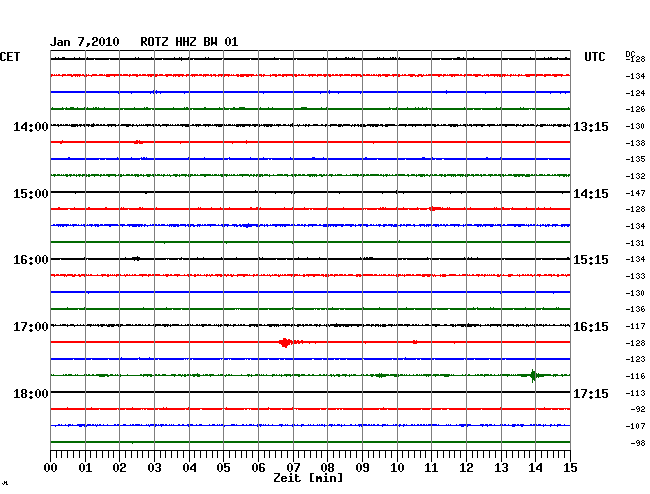Click the 'UTC' axis heading

pos(594,57)
